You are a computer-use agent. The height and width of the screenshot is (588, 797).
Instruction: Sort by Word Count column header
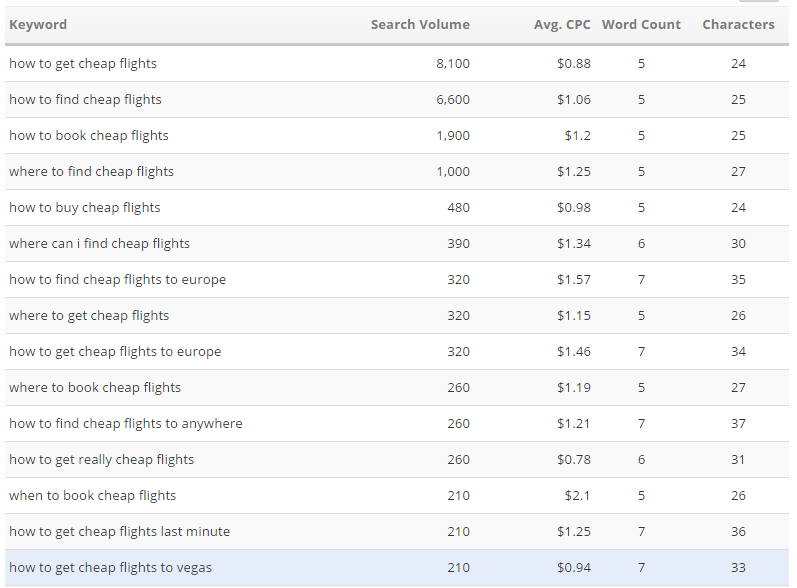[x=641, y=25]
